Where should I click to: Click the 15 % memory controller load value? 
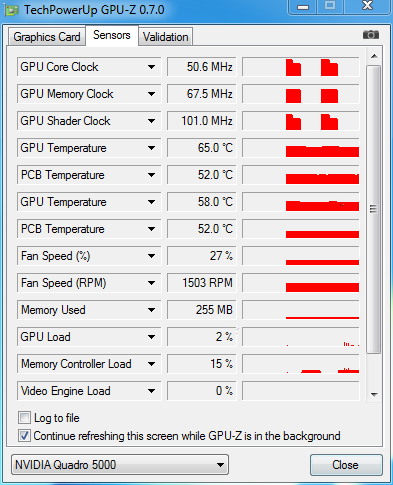(202, 364)
